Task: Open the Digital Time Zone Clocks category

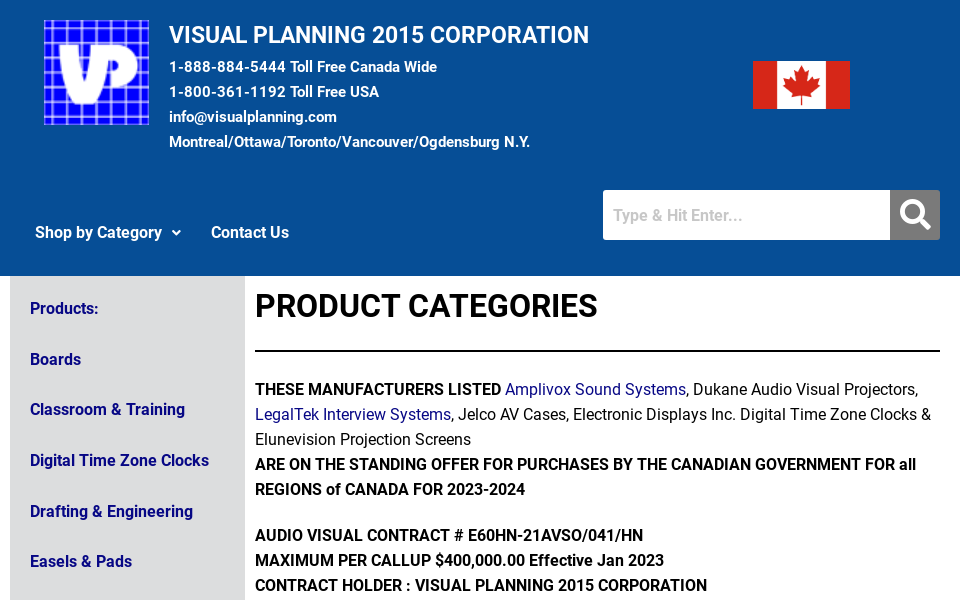Action: (119, 460)
